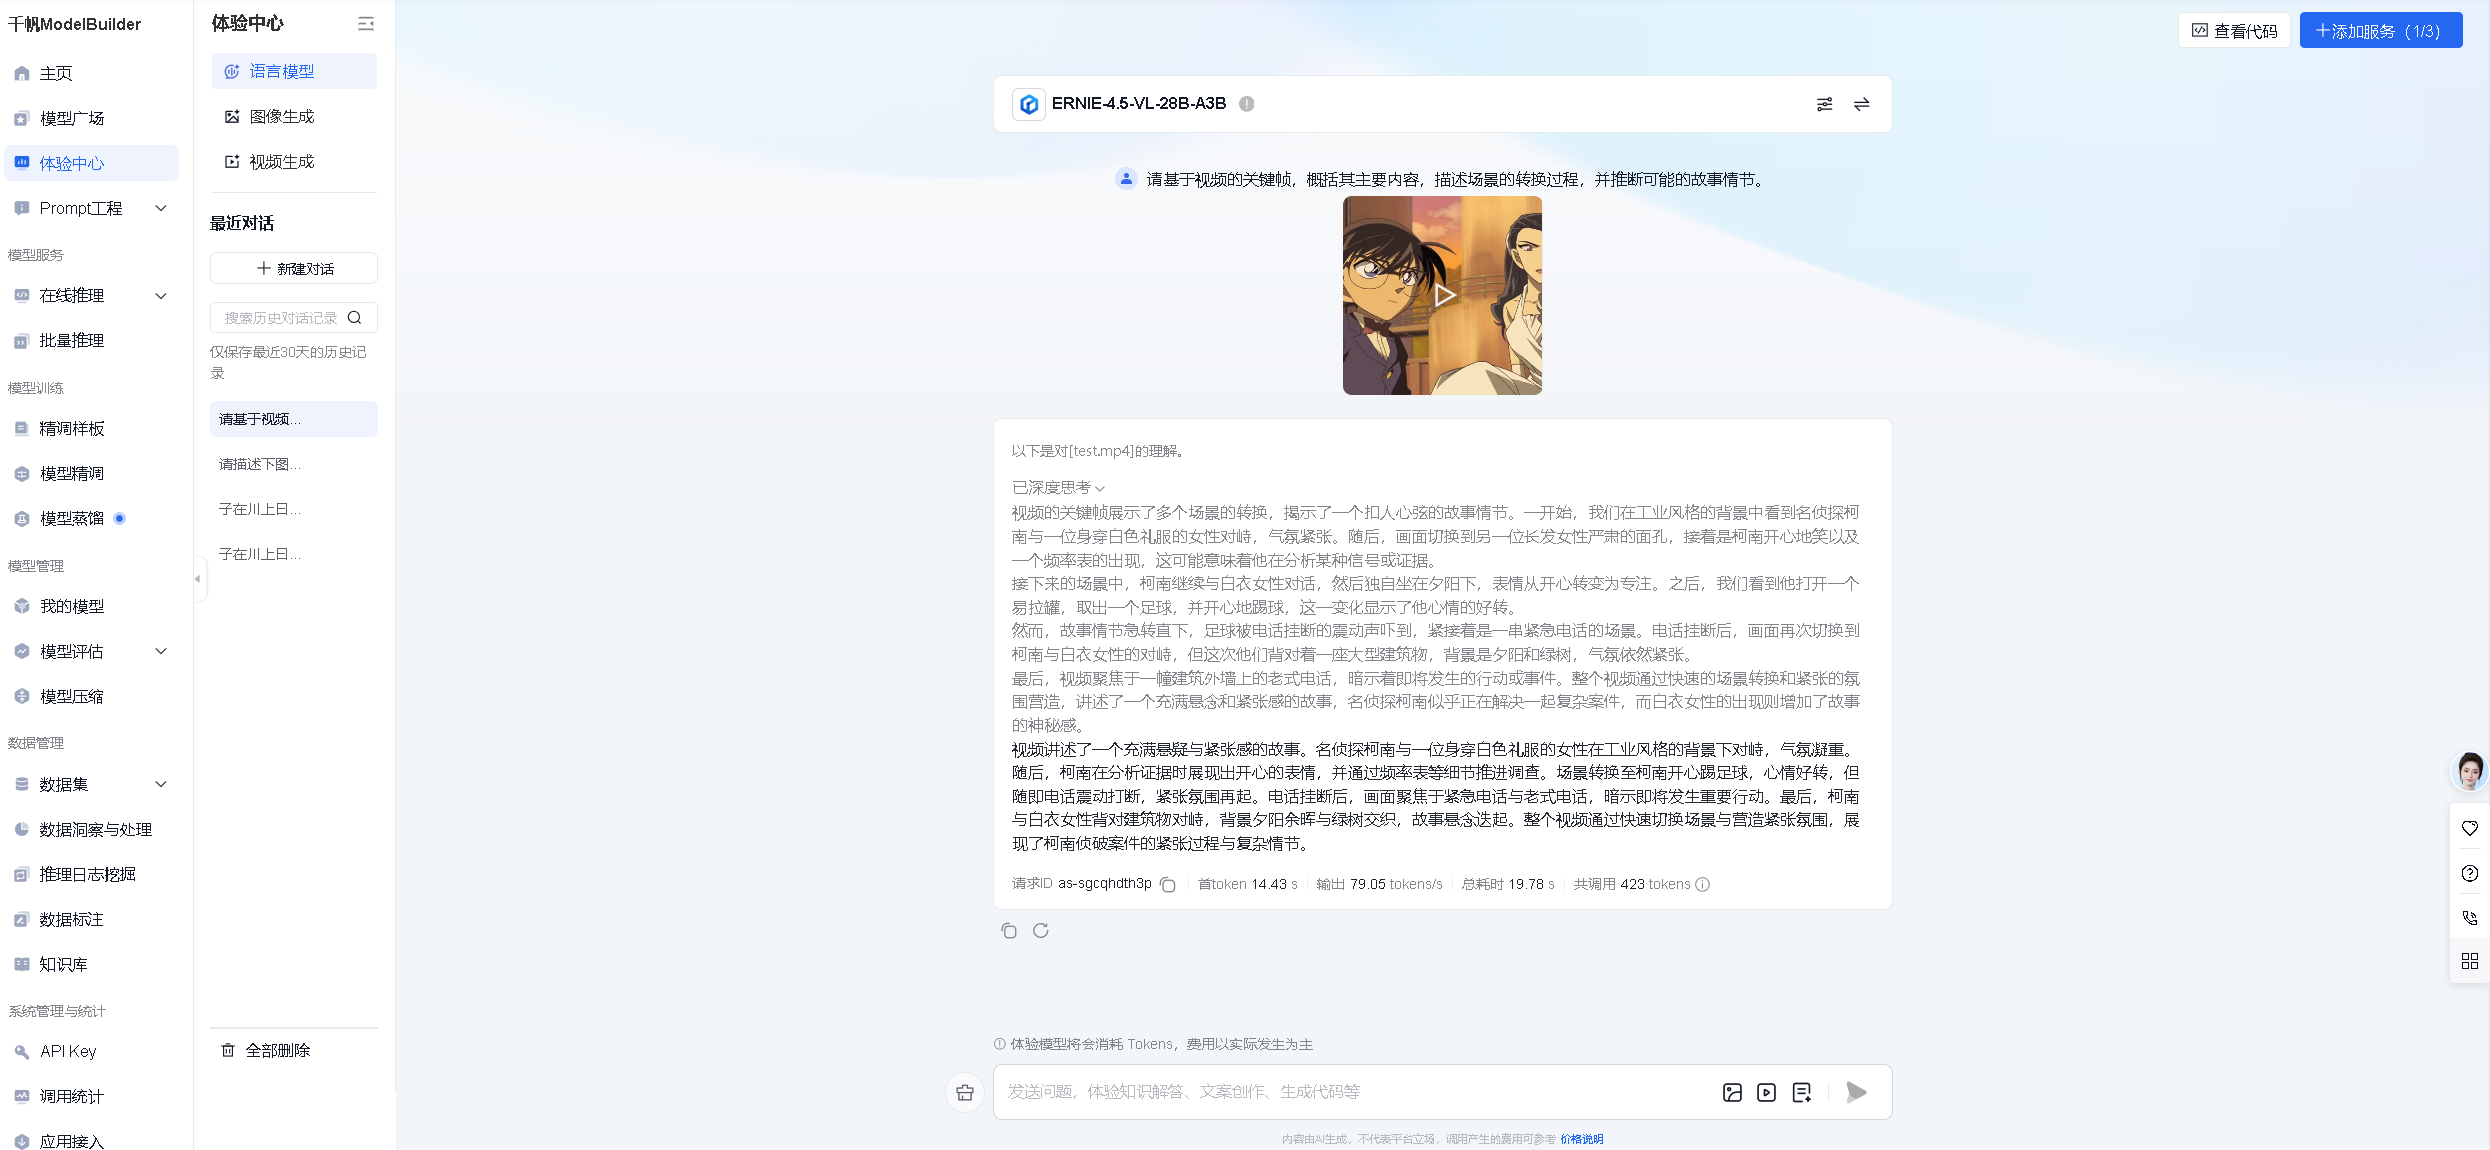Switch model using the swap arrows icon
Image resolution: width=2490 pixels, height=1150 pixels.
click(x=1862, y=104)
